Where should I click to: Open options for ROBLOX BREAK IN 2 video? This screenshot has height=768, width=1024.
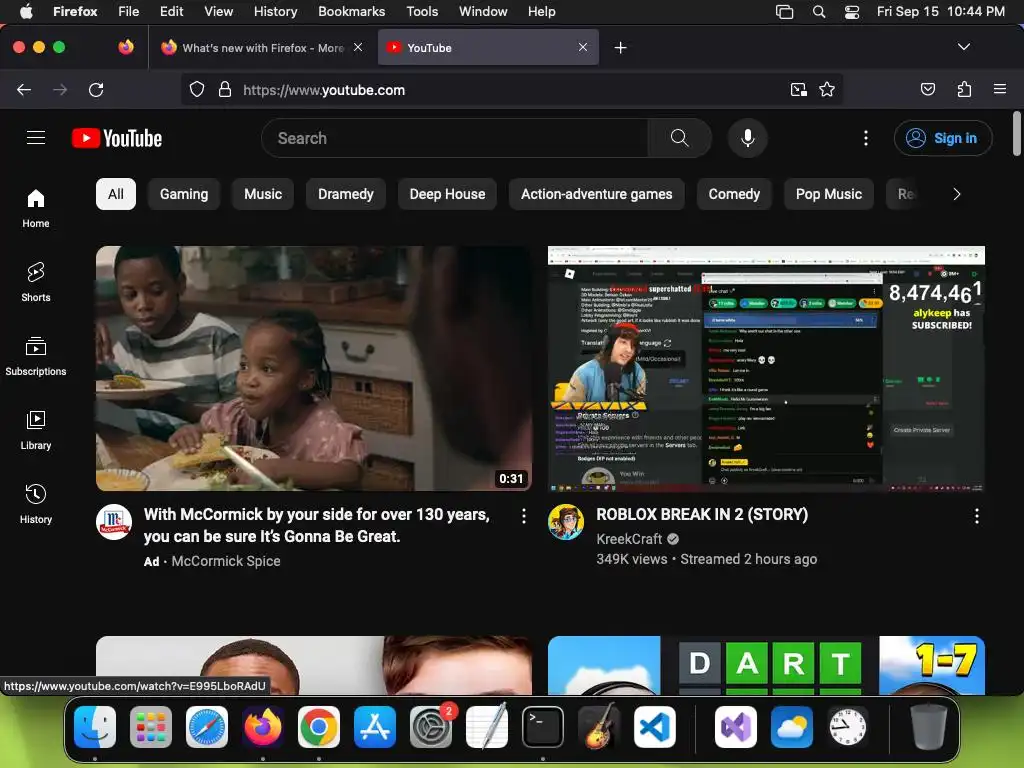976,517
